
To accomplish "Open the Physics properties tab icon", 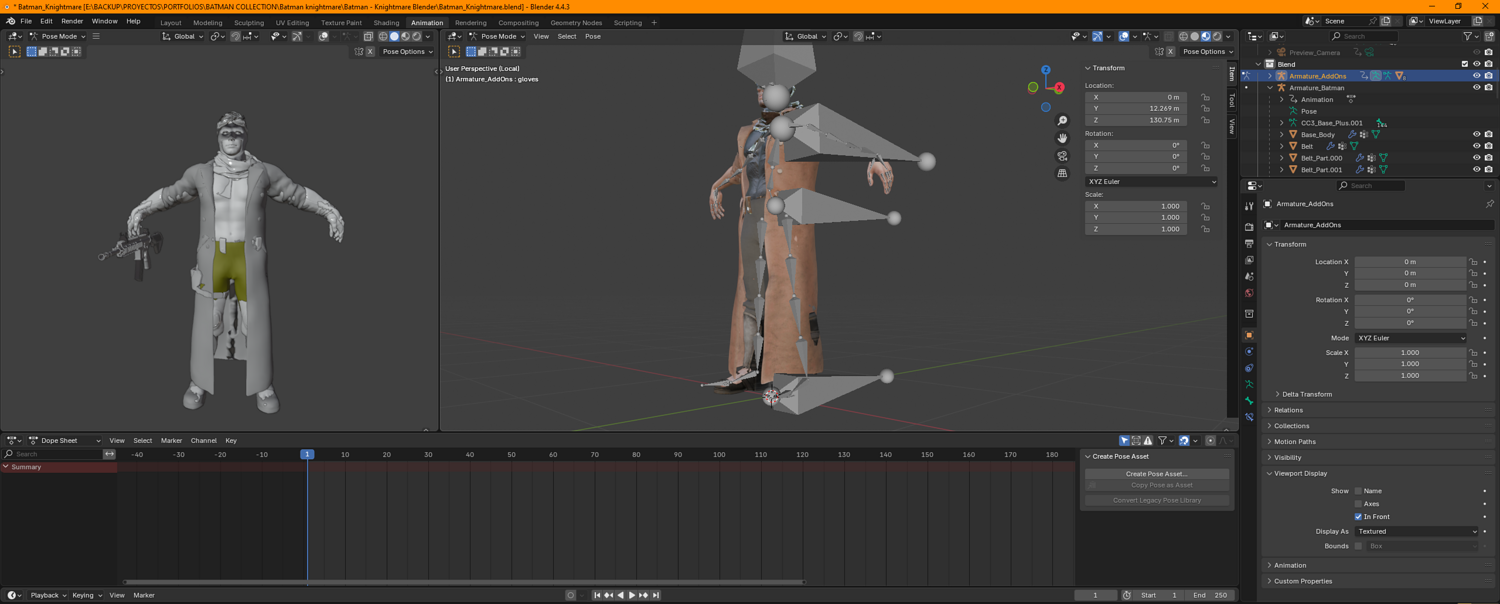I will 1249,352.
